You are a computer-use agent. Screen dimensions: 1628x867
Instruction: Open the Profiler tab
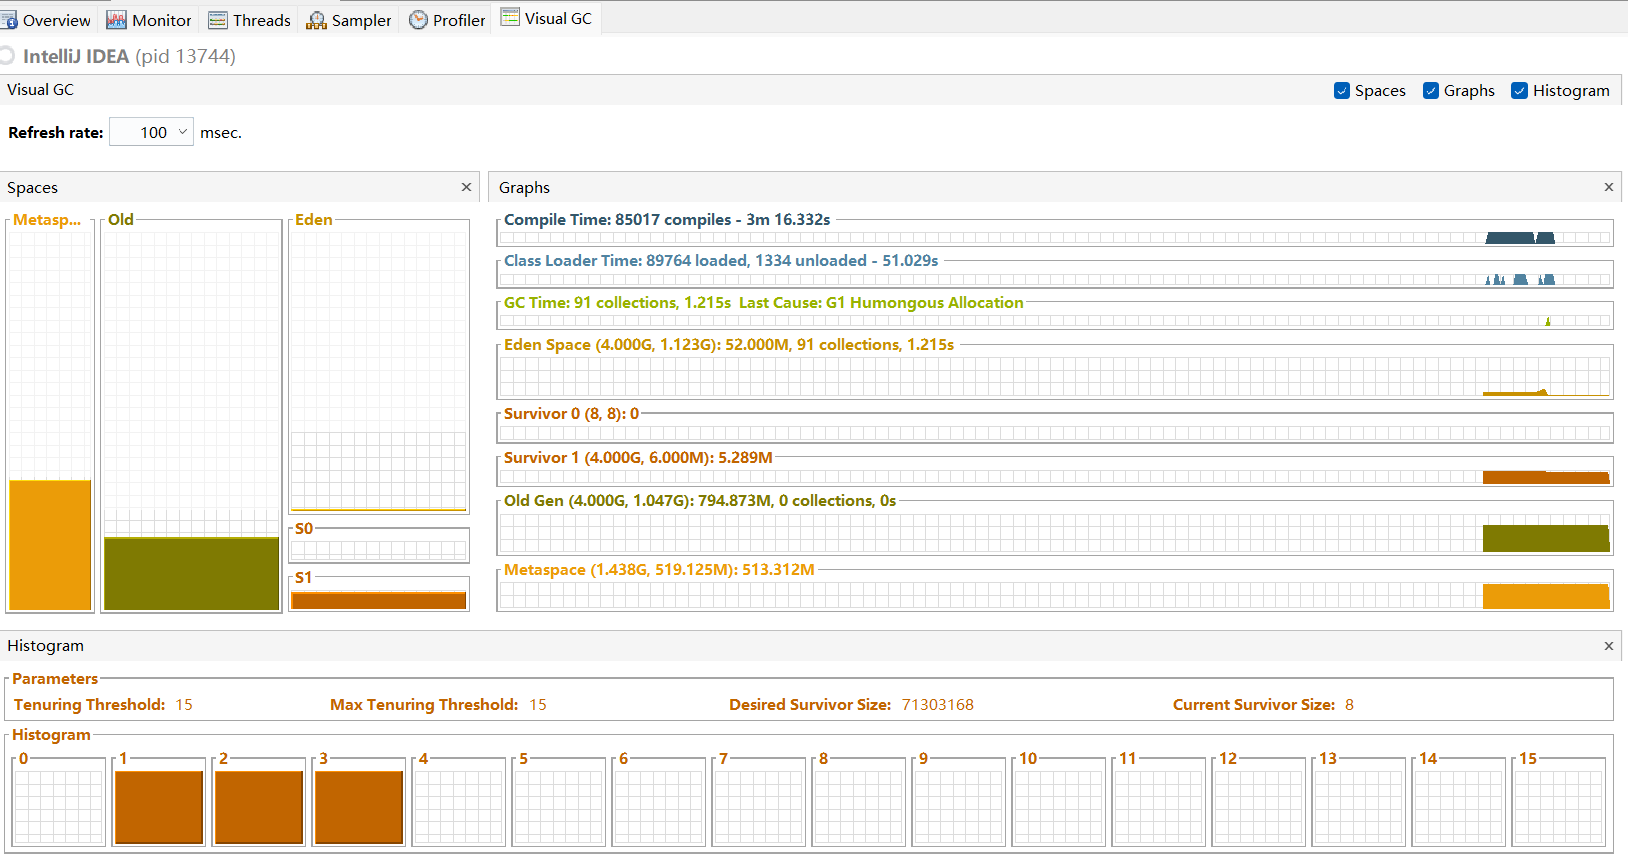[x=447, y=20]
